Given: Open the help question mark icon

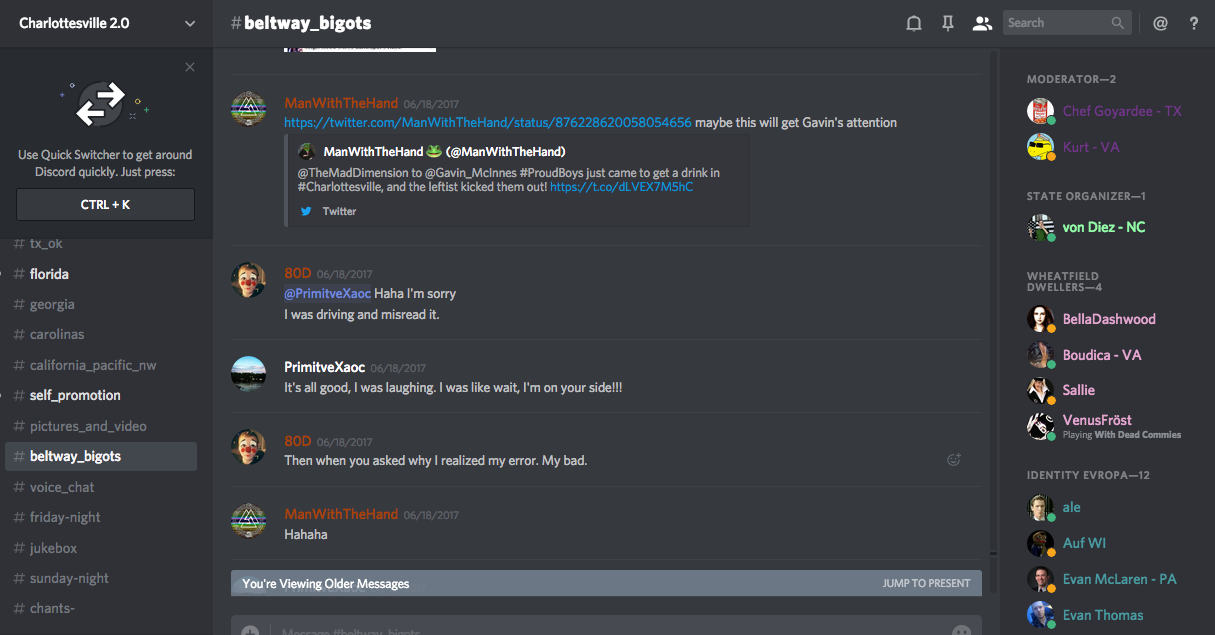Looking at the screenshot, I should pyautogui.click(x=1194, y=23).
